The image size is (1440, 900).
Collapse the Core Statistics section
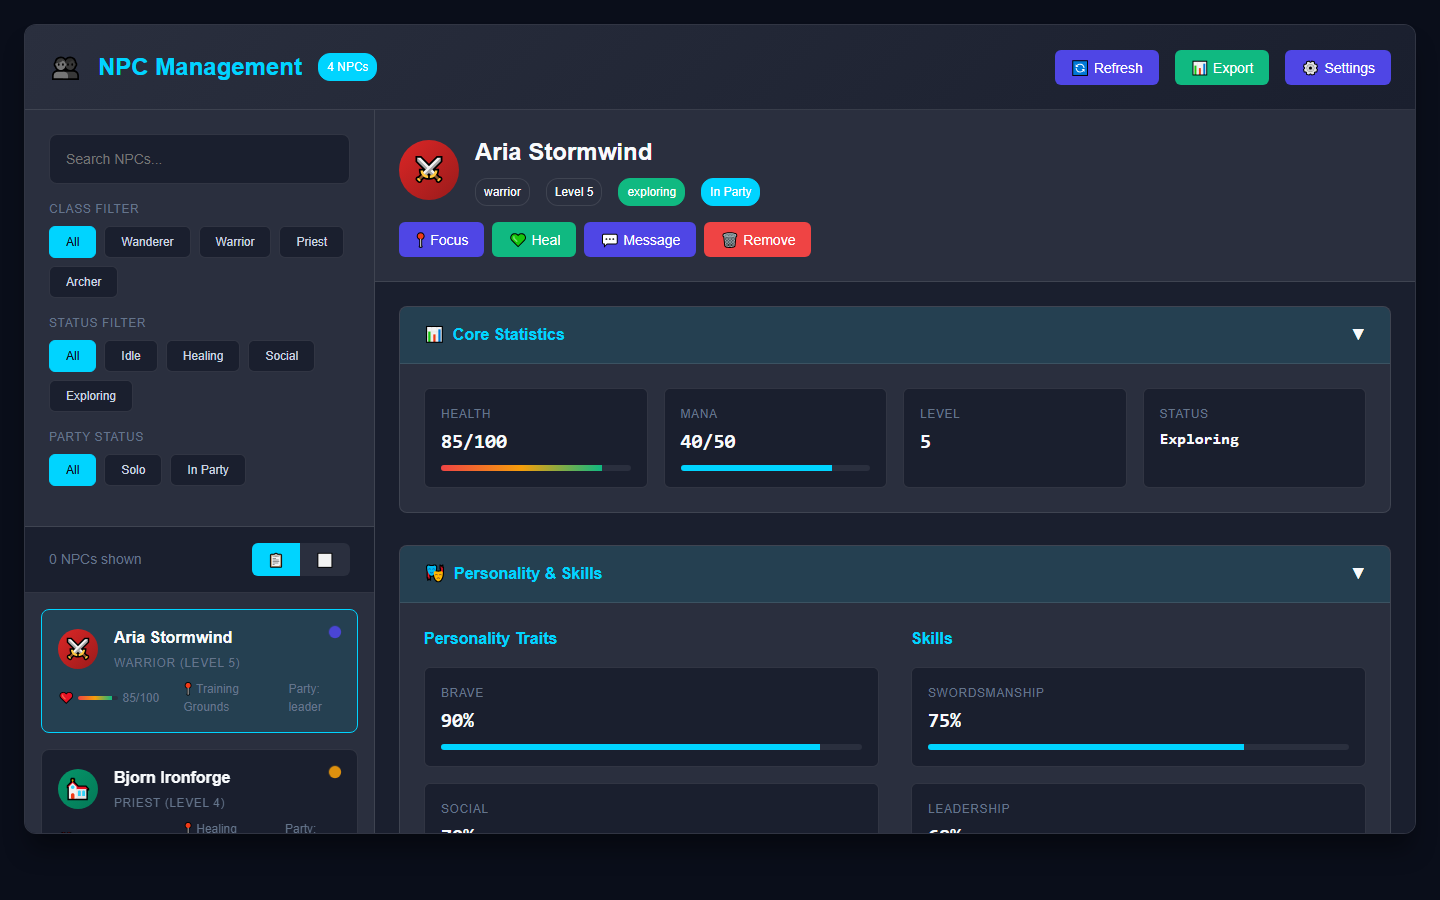click(1358, 335)
